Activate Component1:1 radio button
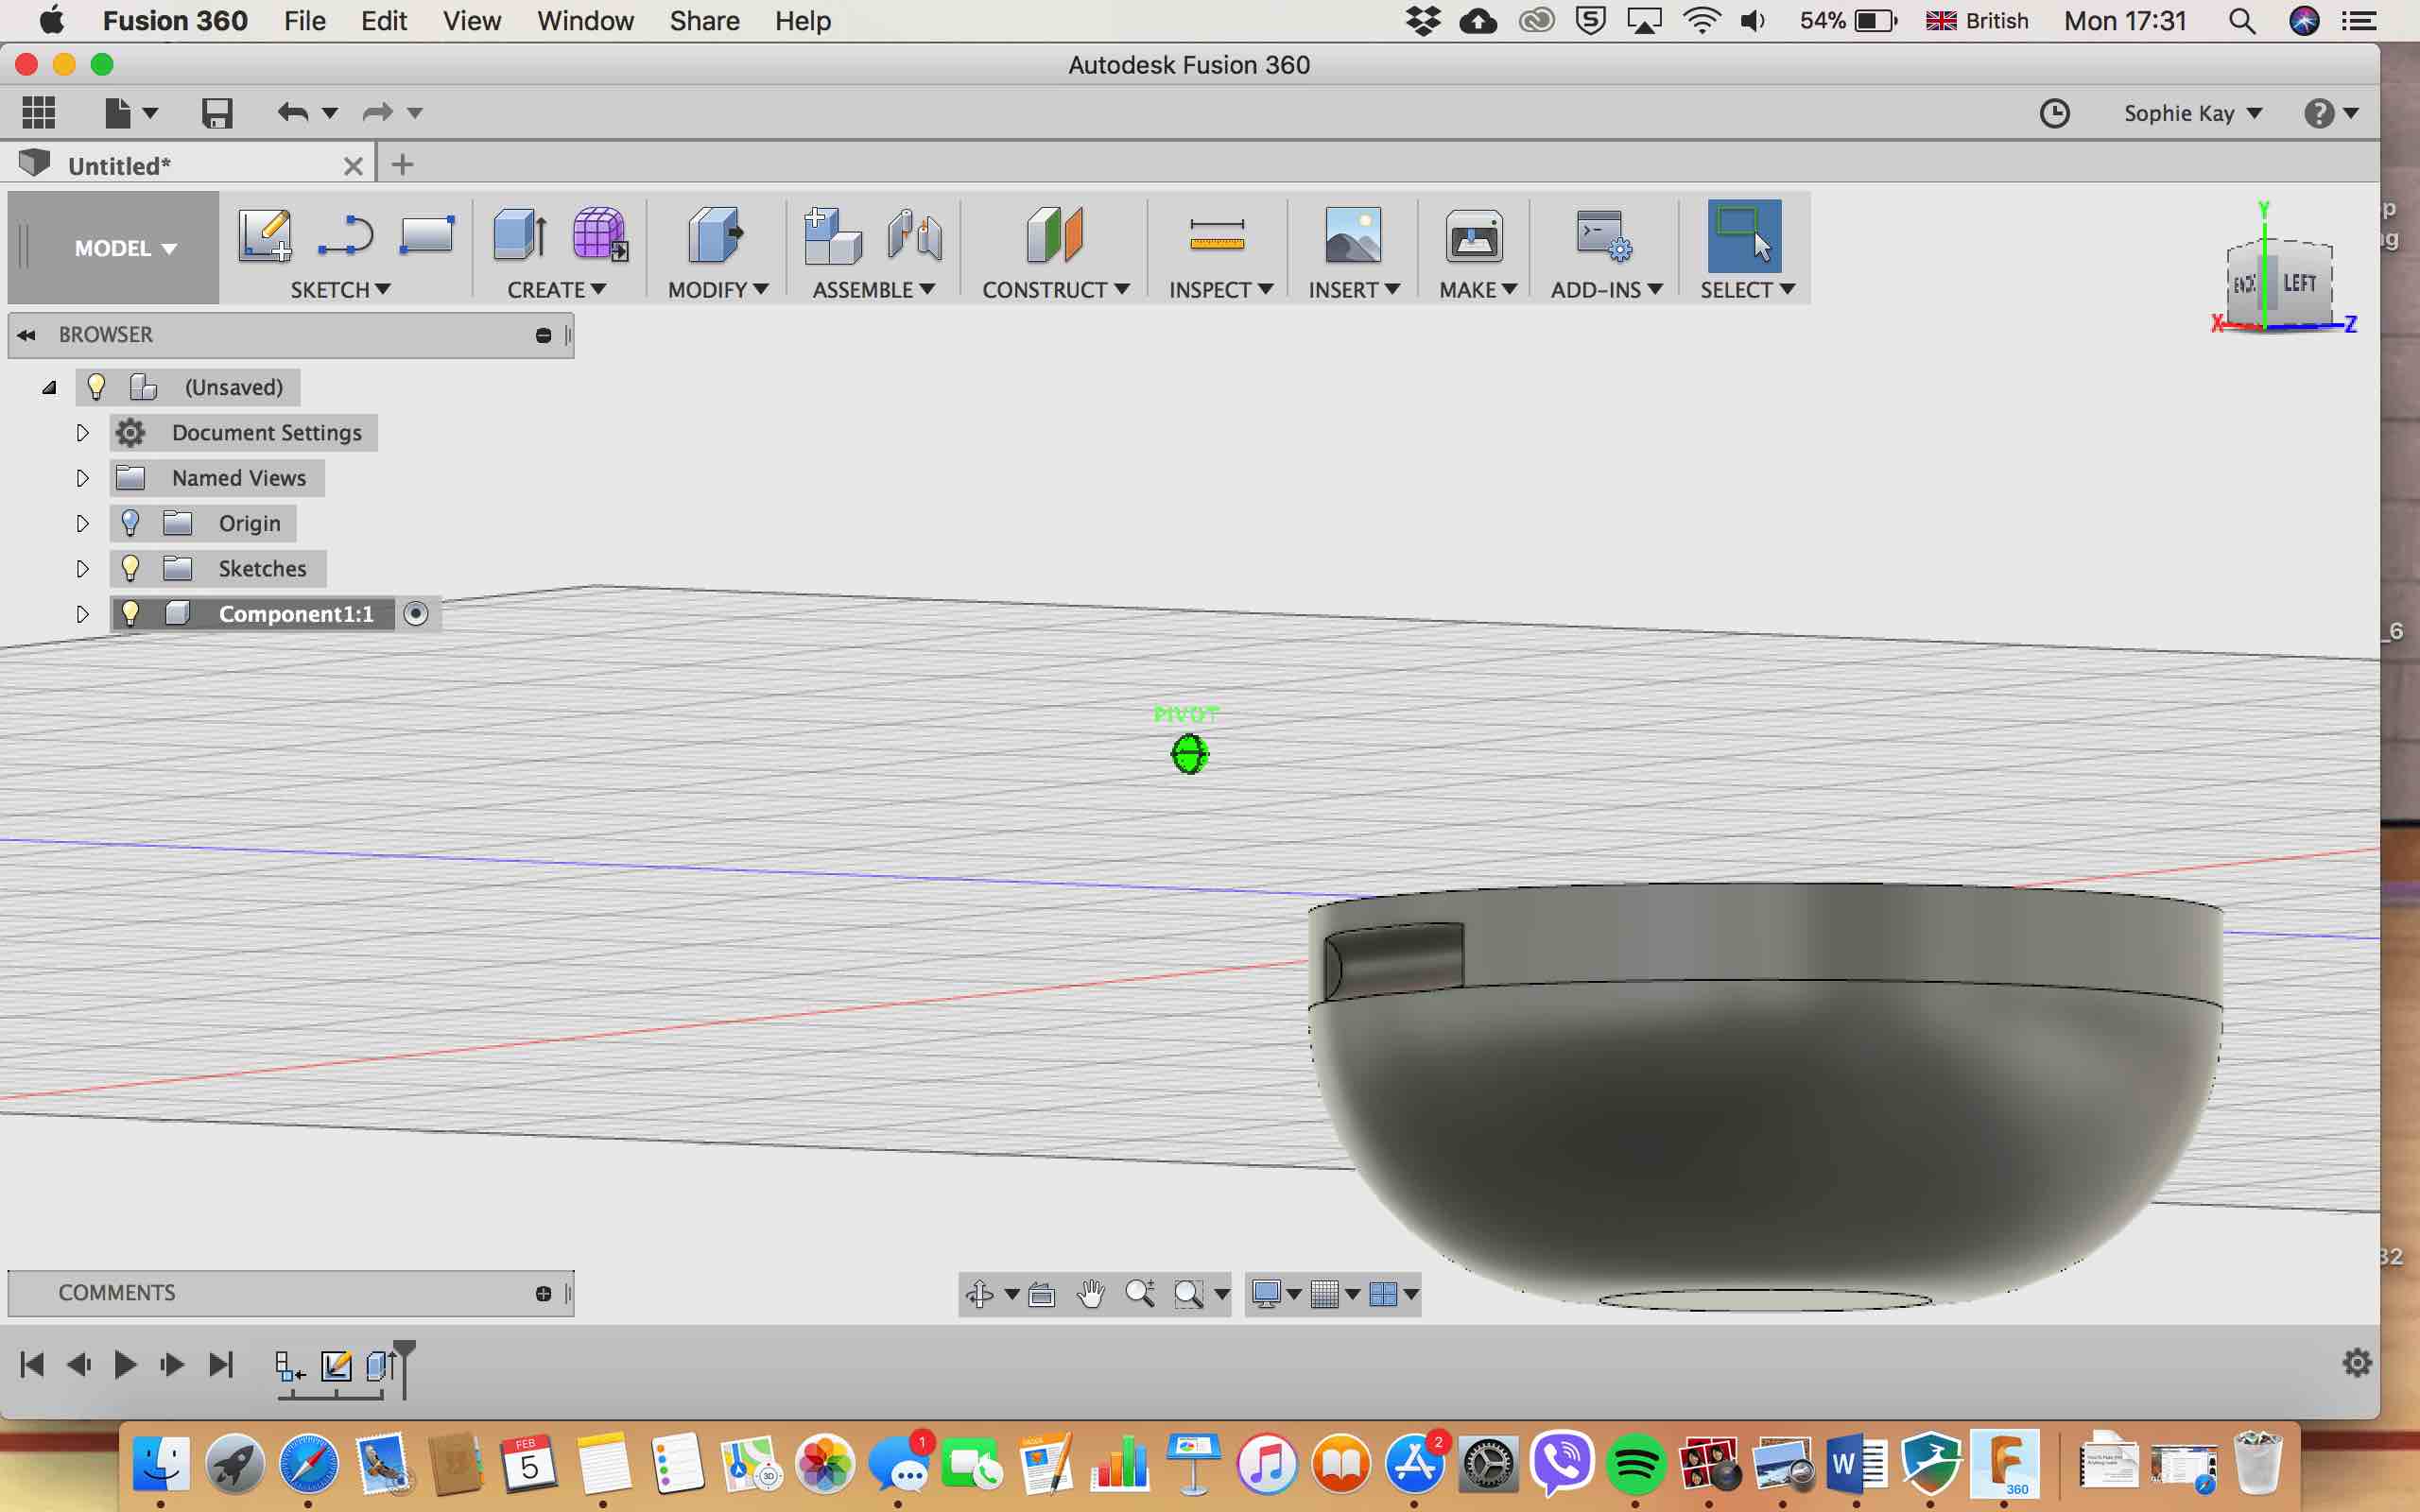The height and width of the screenshot is (1512, 2420). [416, 614]
